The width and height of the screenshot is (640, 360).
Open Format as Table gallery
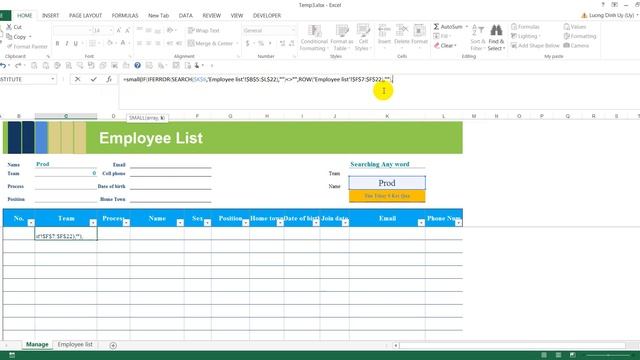(x=342, y=38)
